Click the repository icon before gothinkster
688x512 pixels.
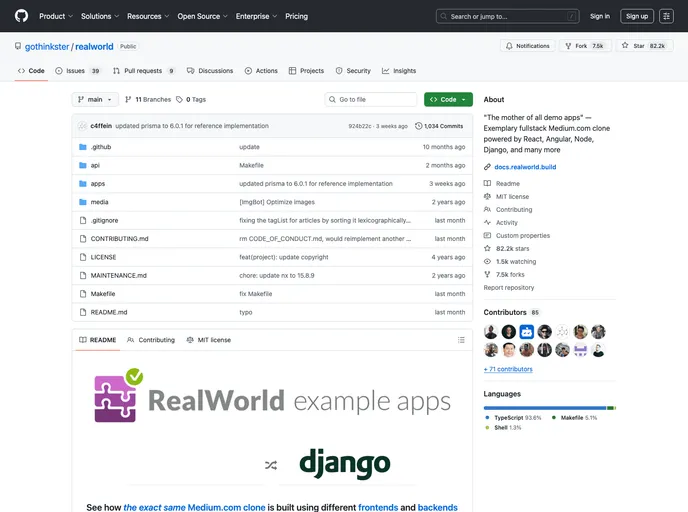[18, 46]
